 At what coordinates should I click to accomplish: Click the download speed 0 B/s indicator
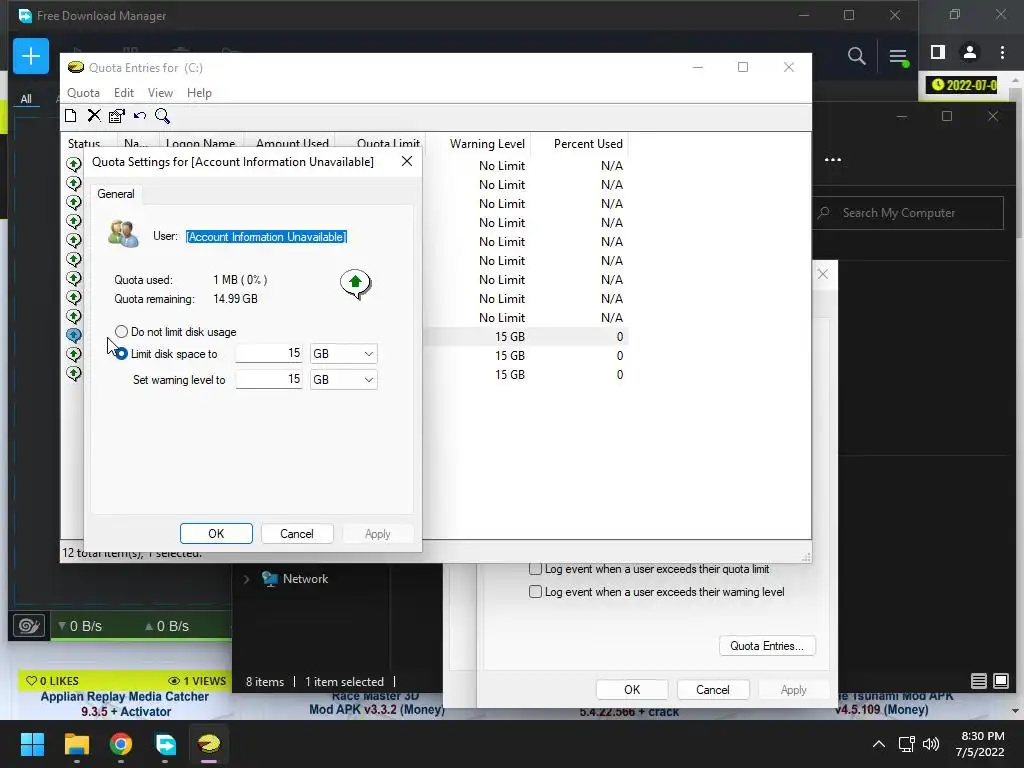pos(80,626)
